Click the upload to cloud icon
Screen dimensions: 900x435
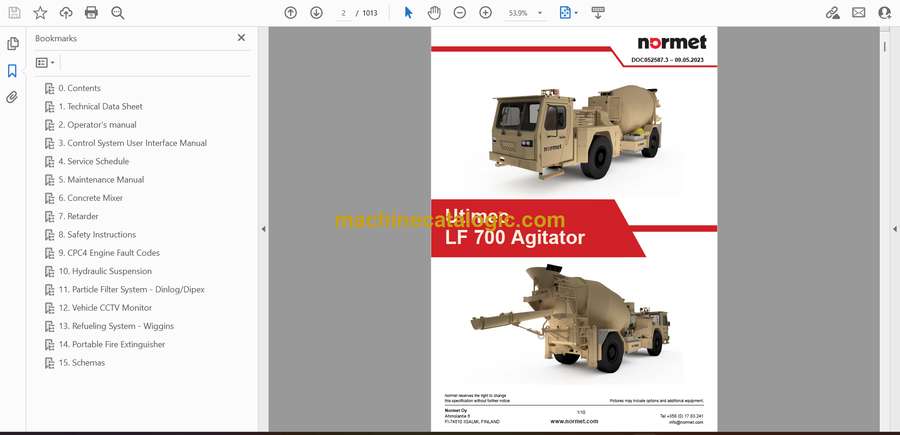[66, 13]
